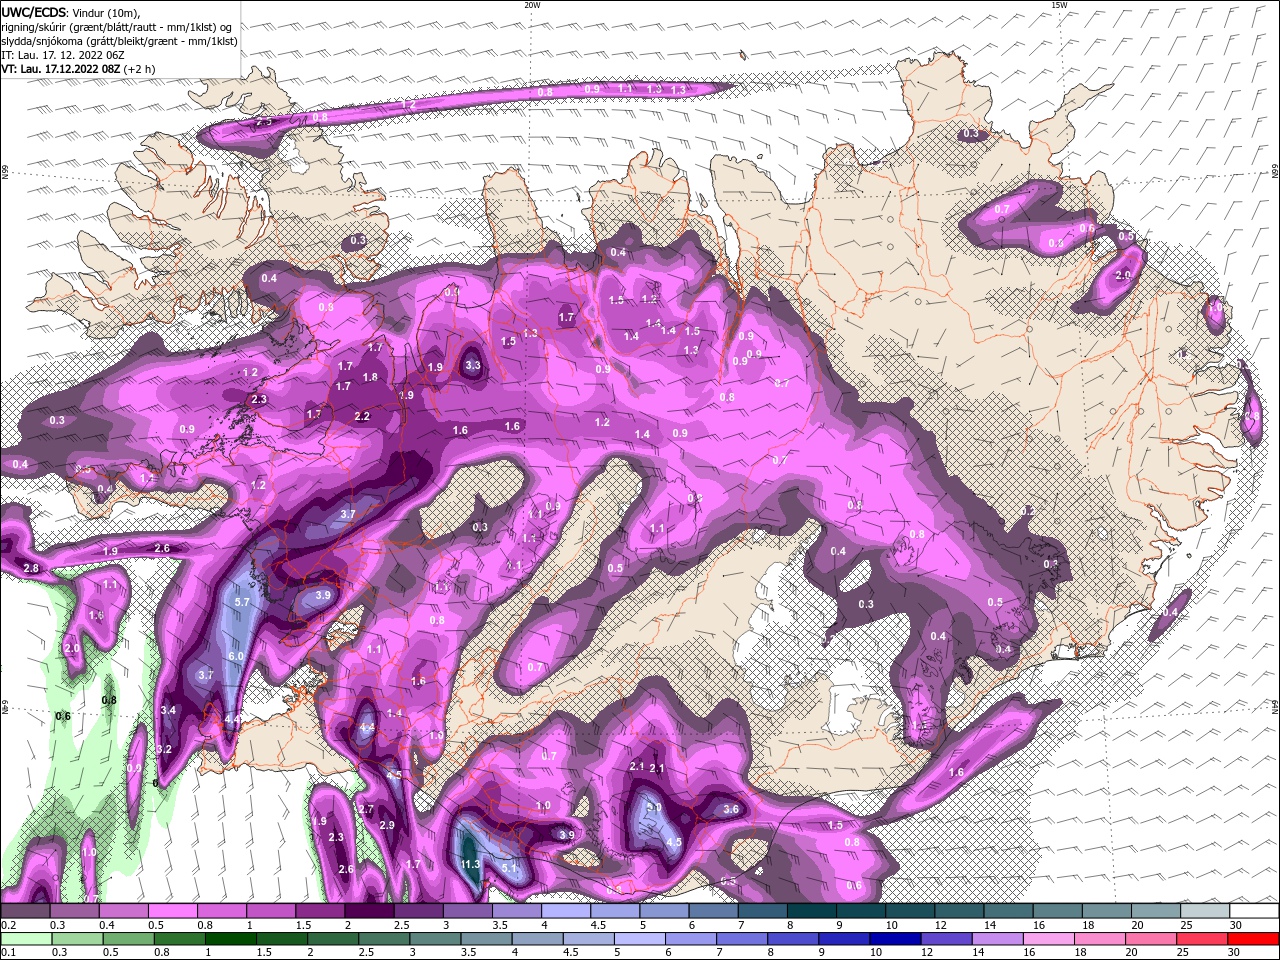Click the 0.2 label on the snow legend
The width and height of the screenshot is (1280, 960).
[x=8, y=925]
